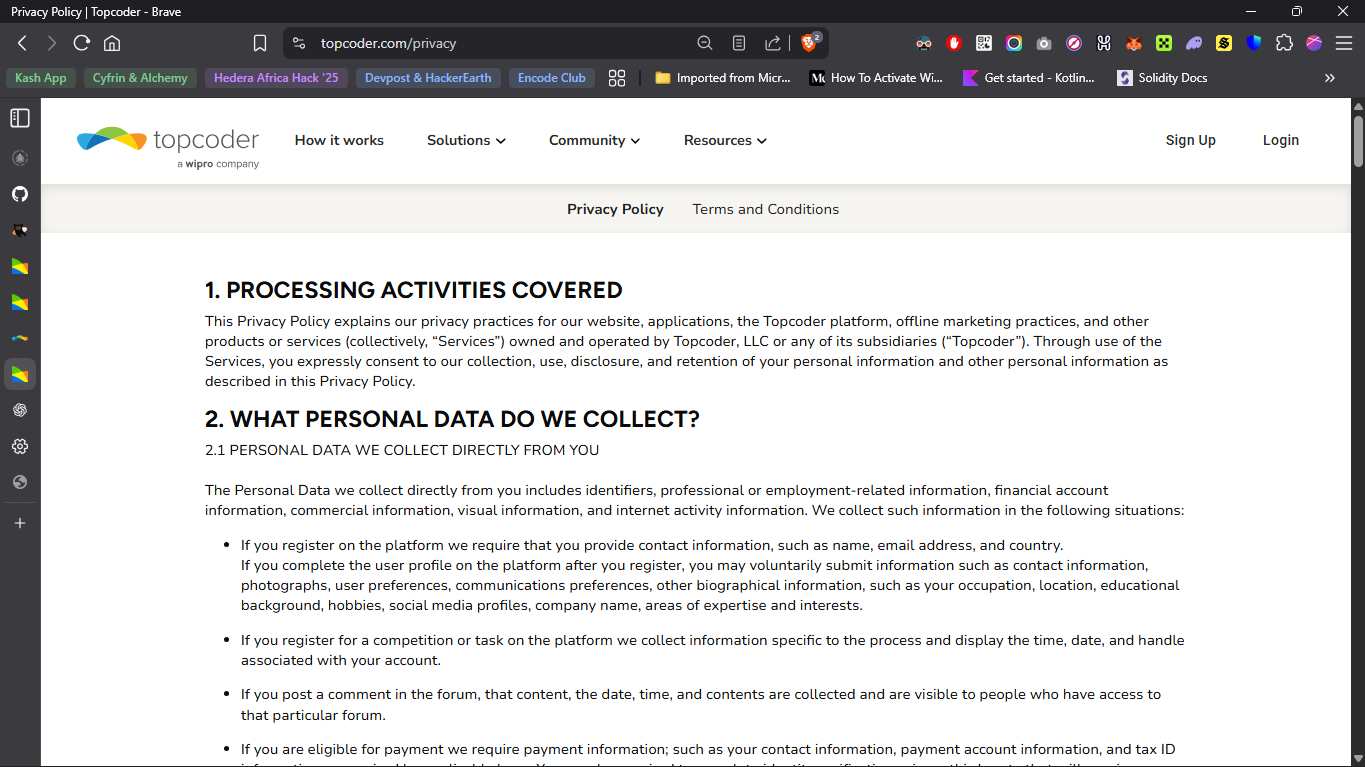The image size is (1365, 767).
Task: Toggle Brave reader mode icon
Action: pyautogui.click(x=739, y=43)
